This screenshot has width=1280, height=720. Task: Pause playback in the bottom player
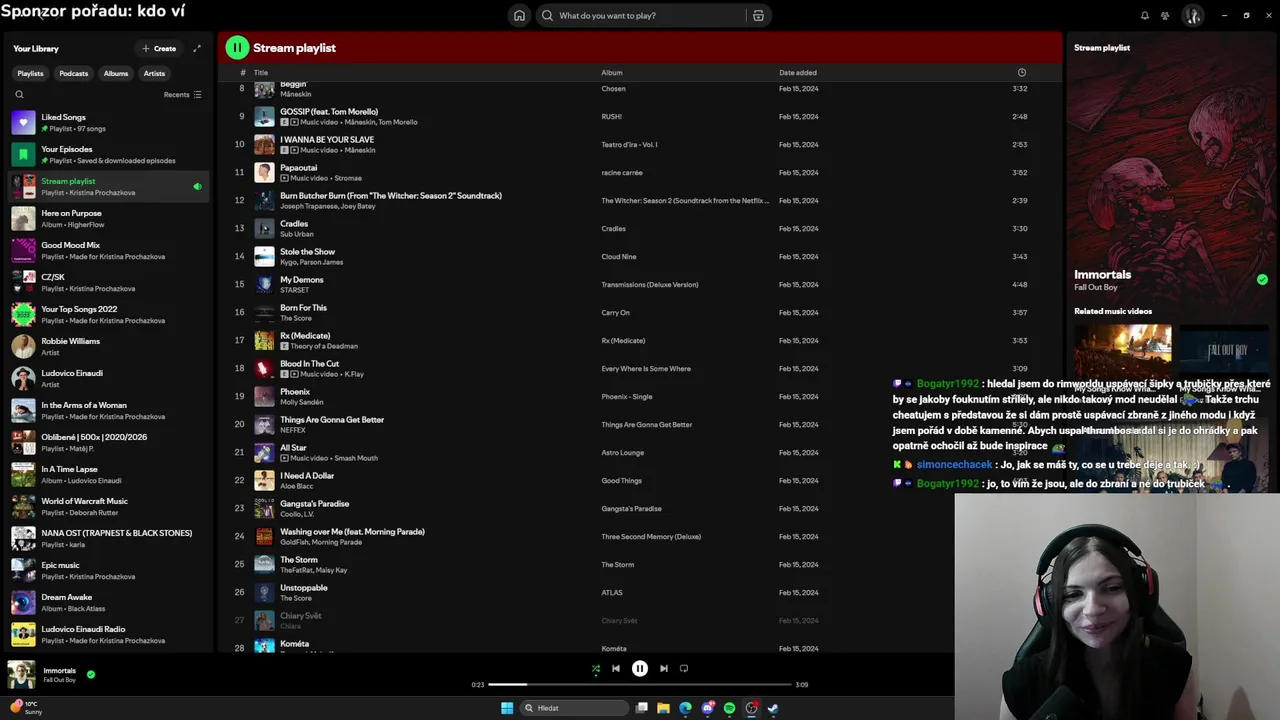(x=640, y=669)
